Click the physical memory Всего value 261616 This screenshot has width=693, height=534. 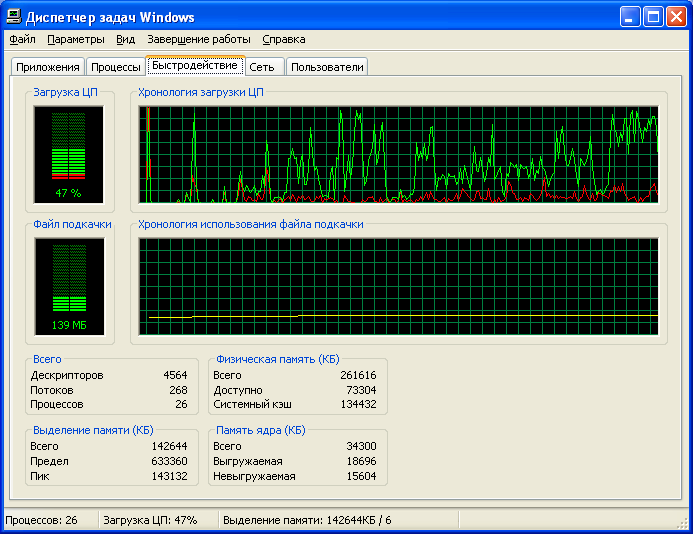point(358,375)
